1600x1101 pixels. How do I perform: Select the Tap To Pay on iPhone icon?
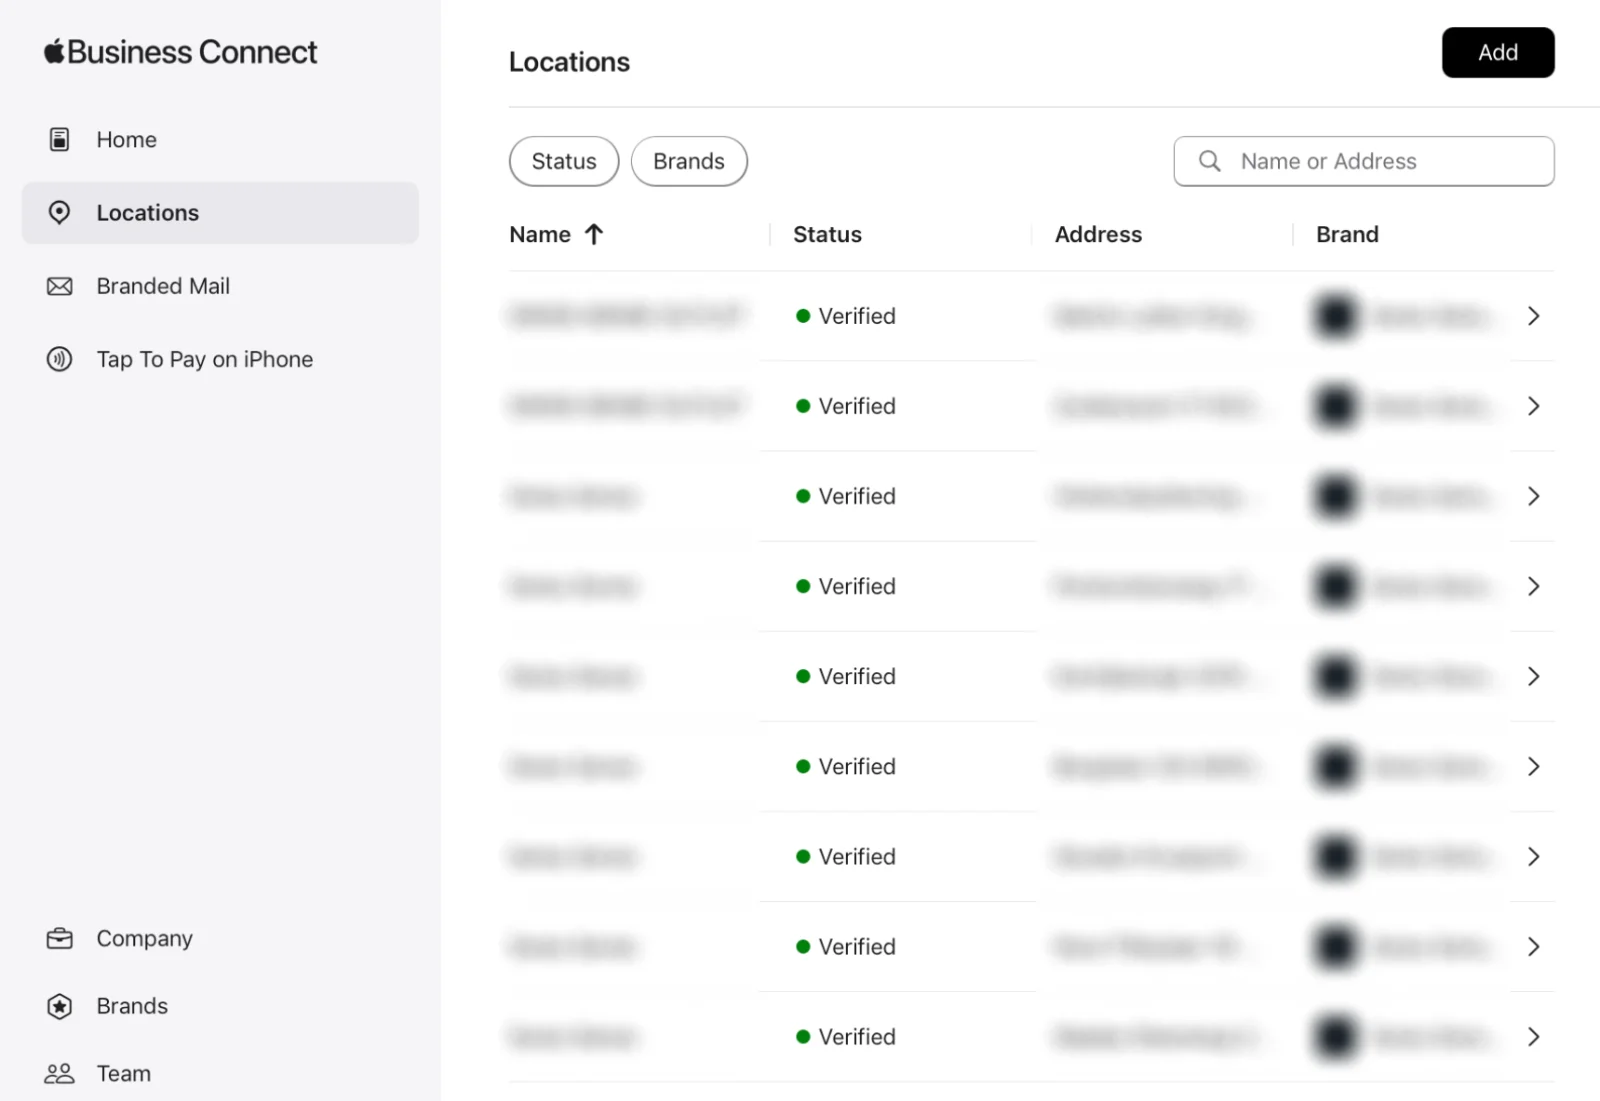(x=59, y=359)
